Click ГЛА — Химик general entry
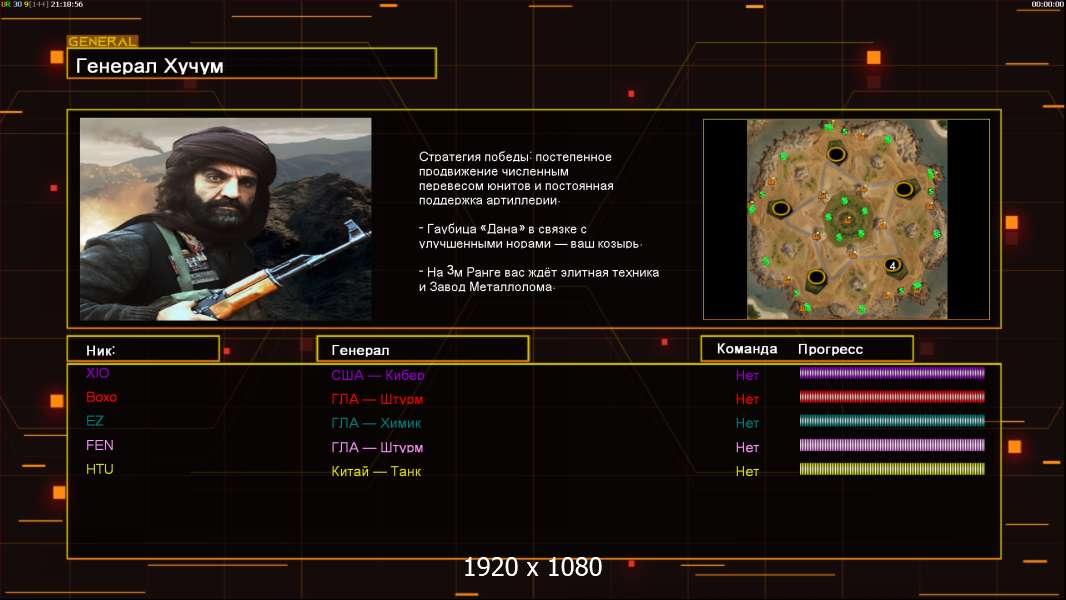 pos(376,423)
